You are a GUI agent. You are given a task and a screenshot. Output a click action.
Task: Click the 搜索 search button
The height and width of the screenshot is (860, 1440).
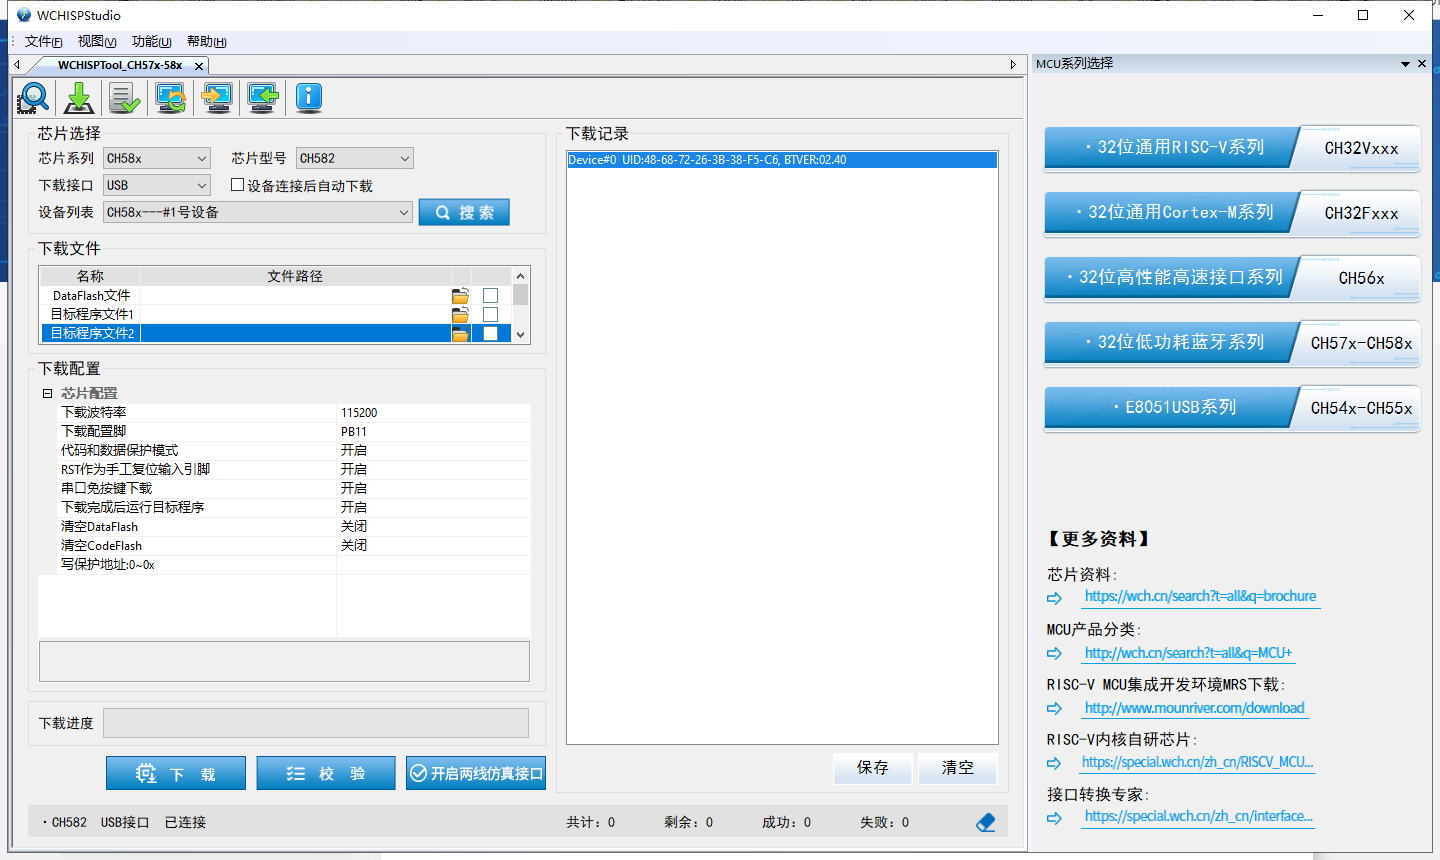pyautogui.click(x=464, y=212)
